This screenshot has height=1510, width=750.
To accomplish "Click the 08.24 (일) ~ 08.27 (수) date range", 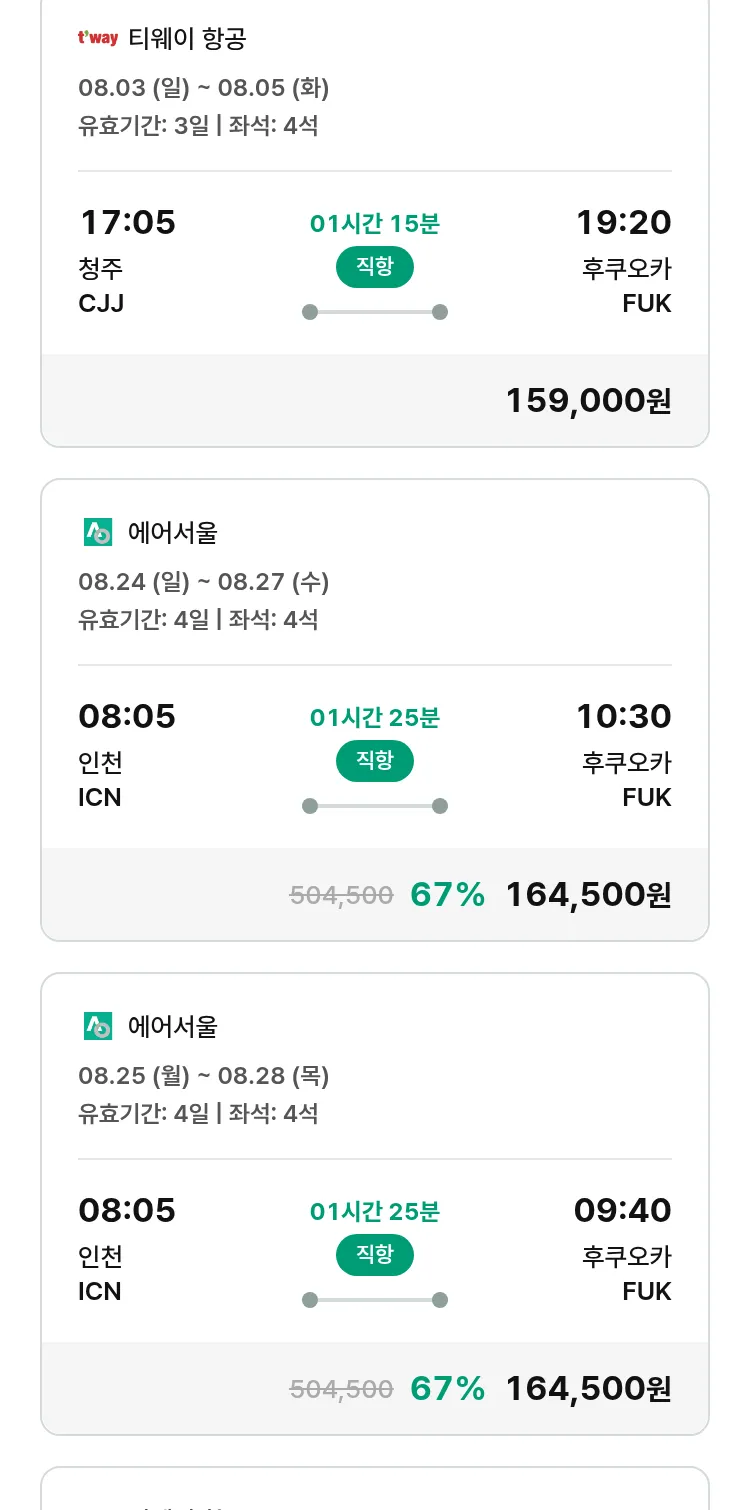I will [x=204, y=582].
